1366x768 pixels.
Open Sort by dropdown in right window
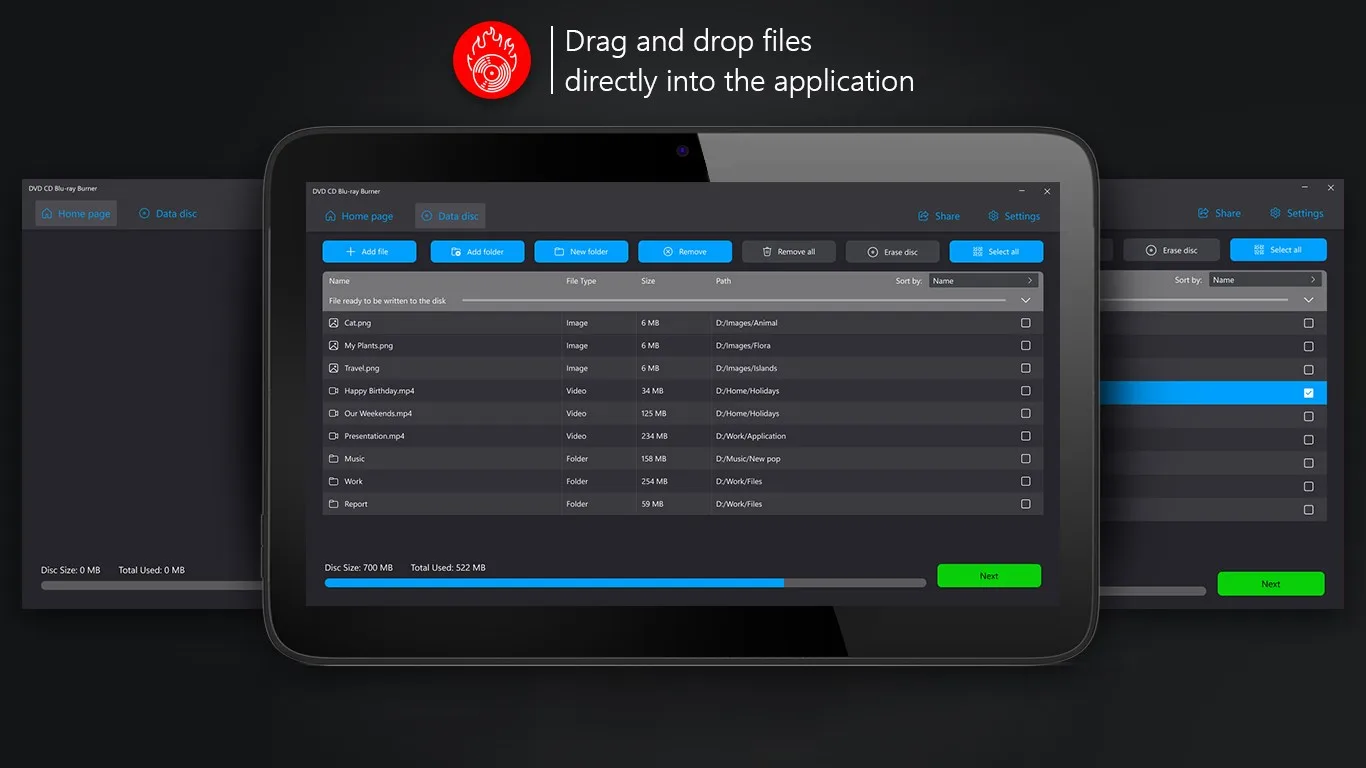point(1266,280)
